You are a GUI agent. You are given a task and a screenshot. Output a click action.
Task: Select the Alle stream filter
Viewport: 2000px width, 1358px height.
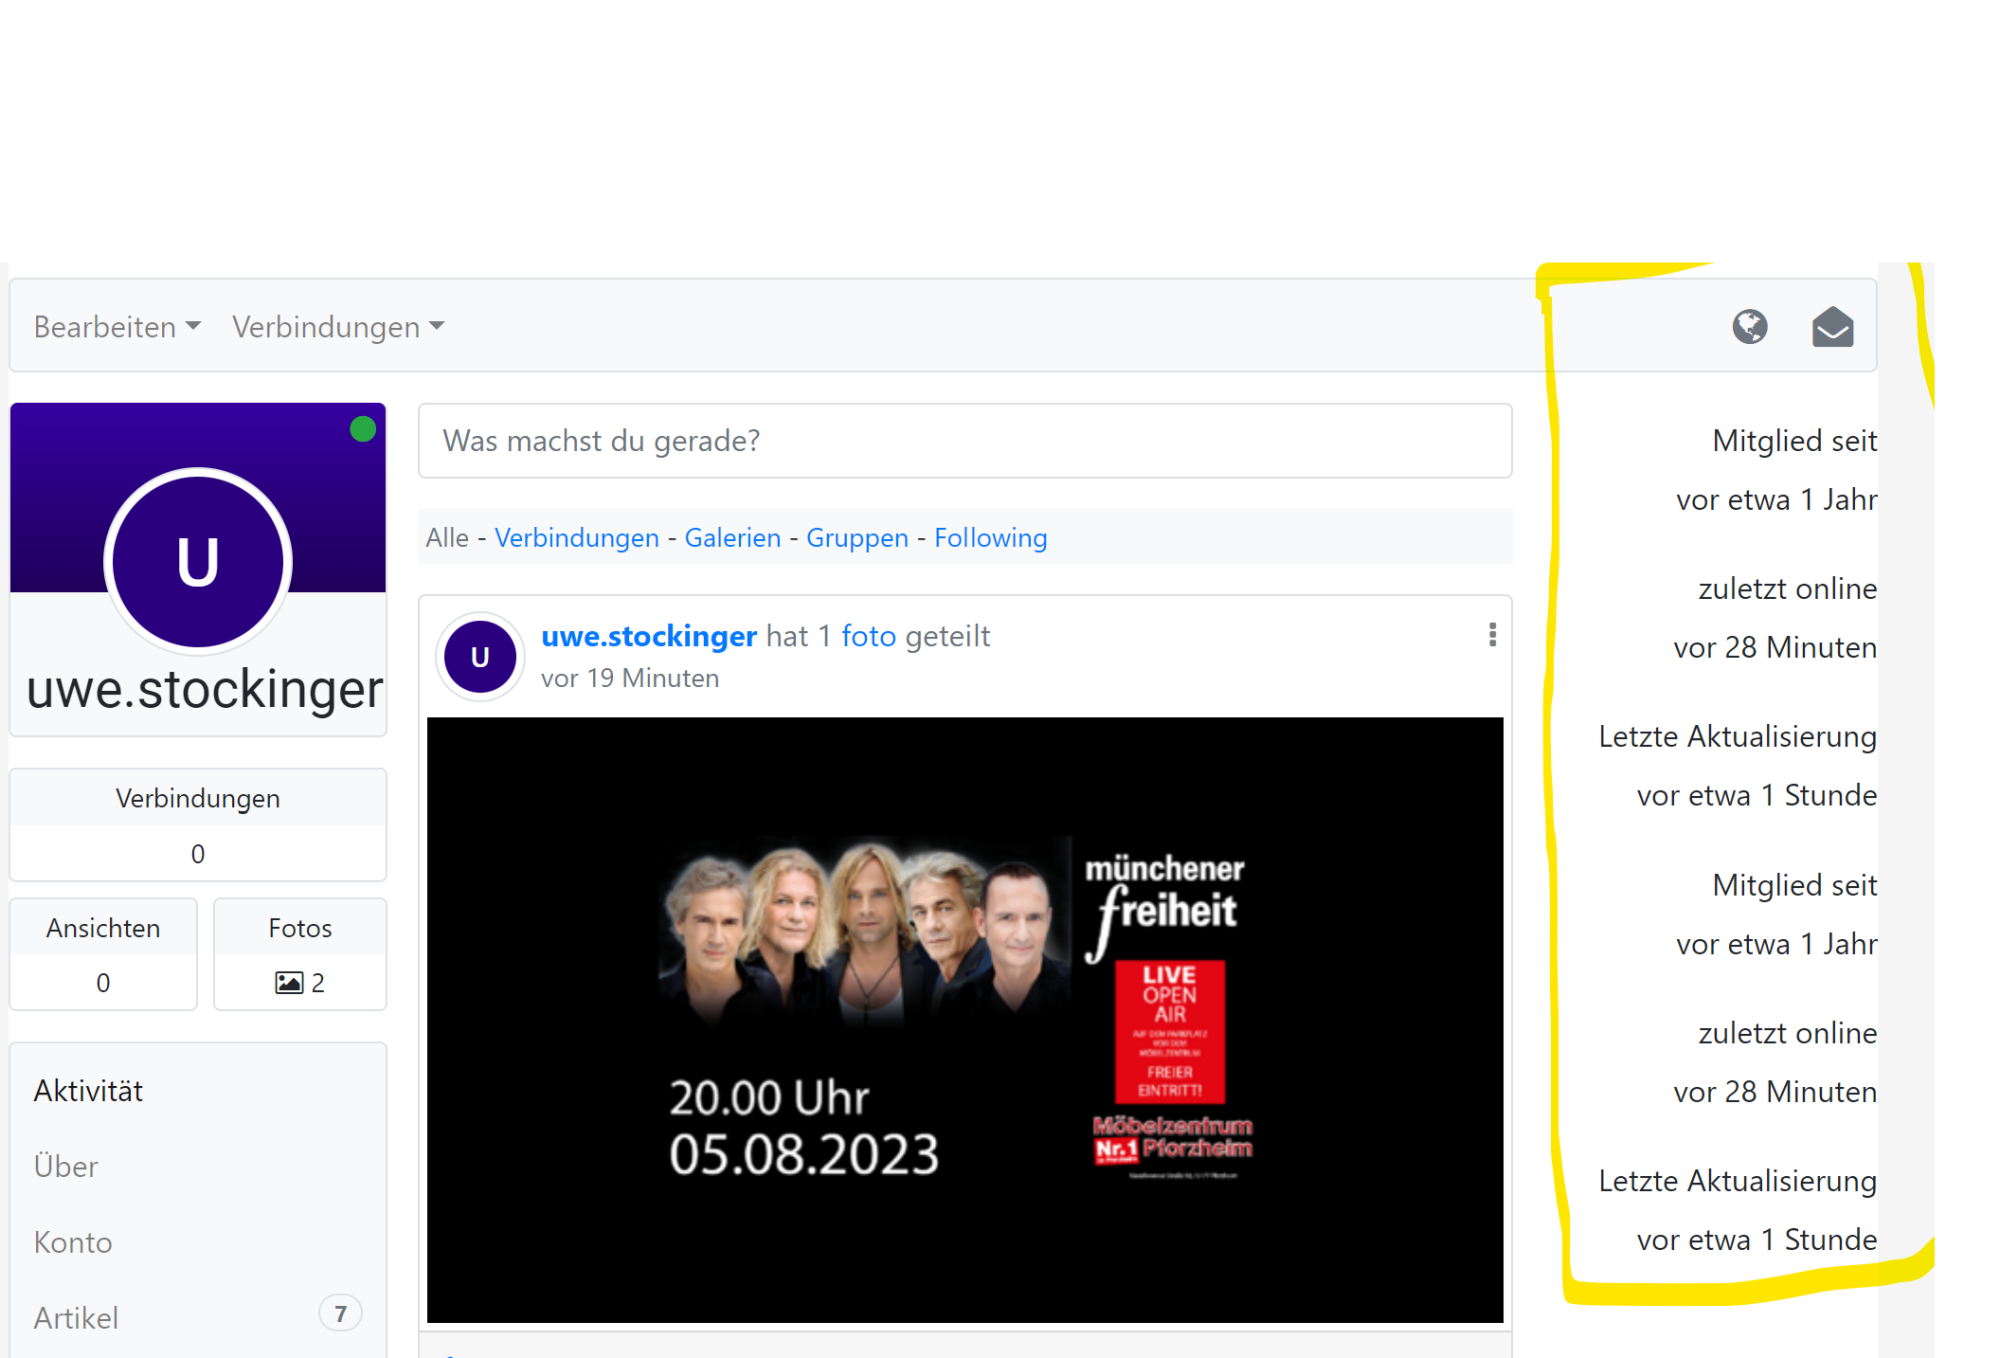(447, 538)
